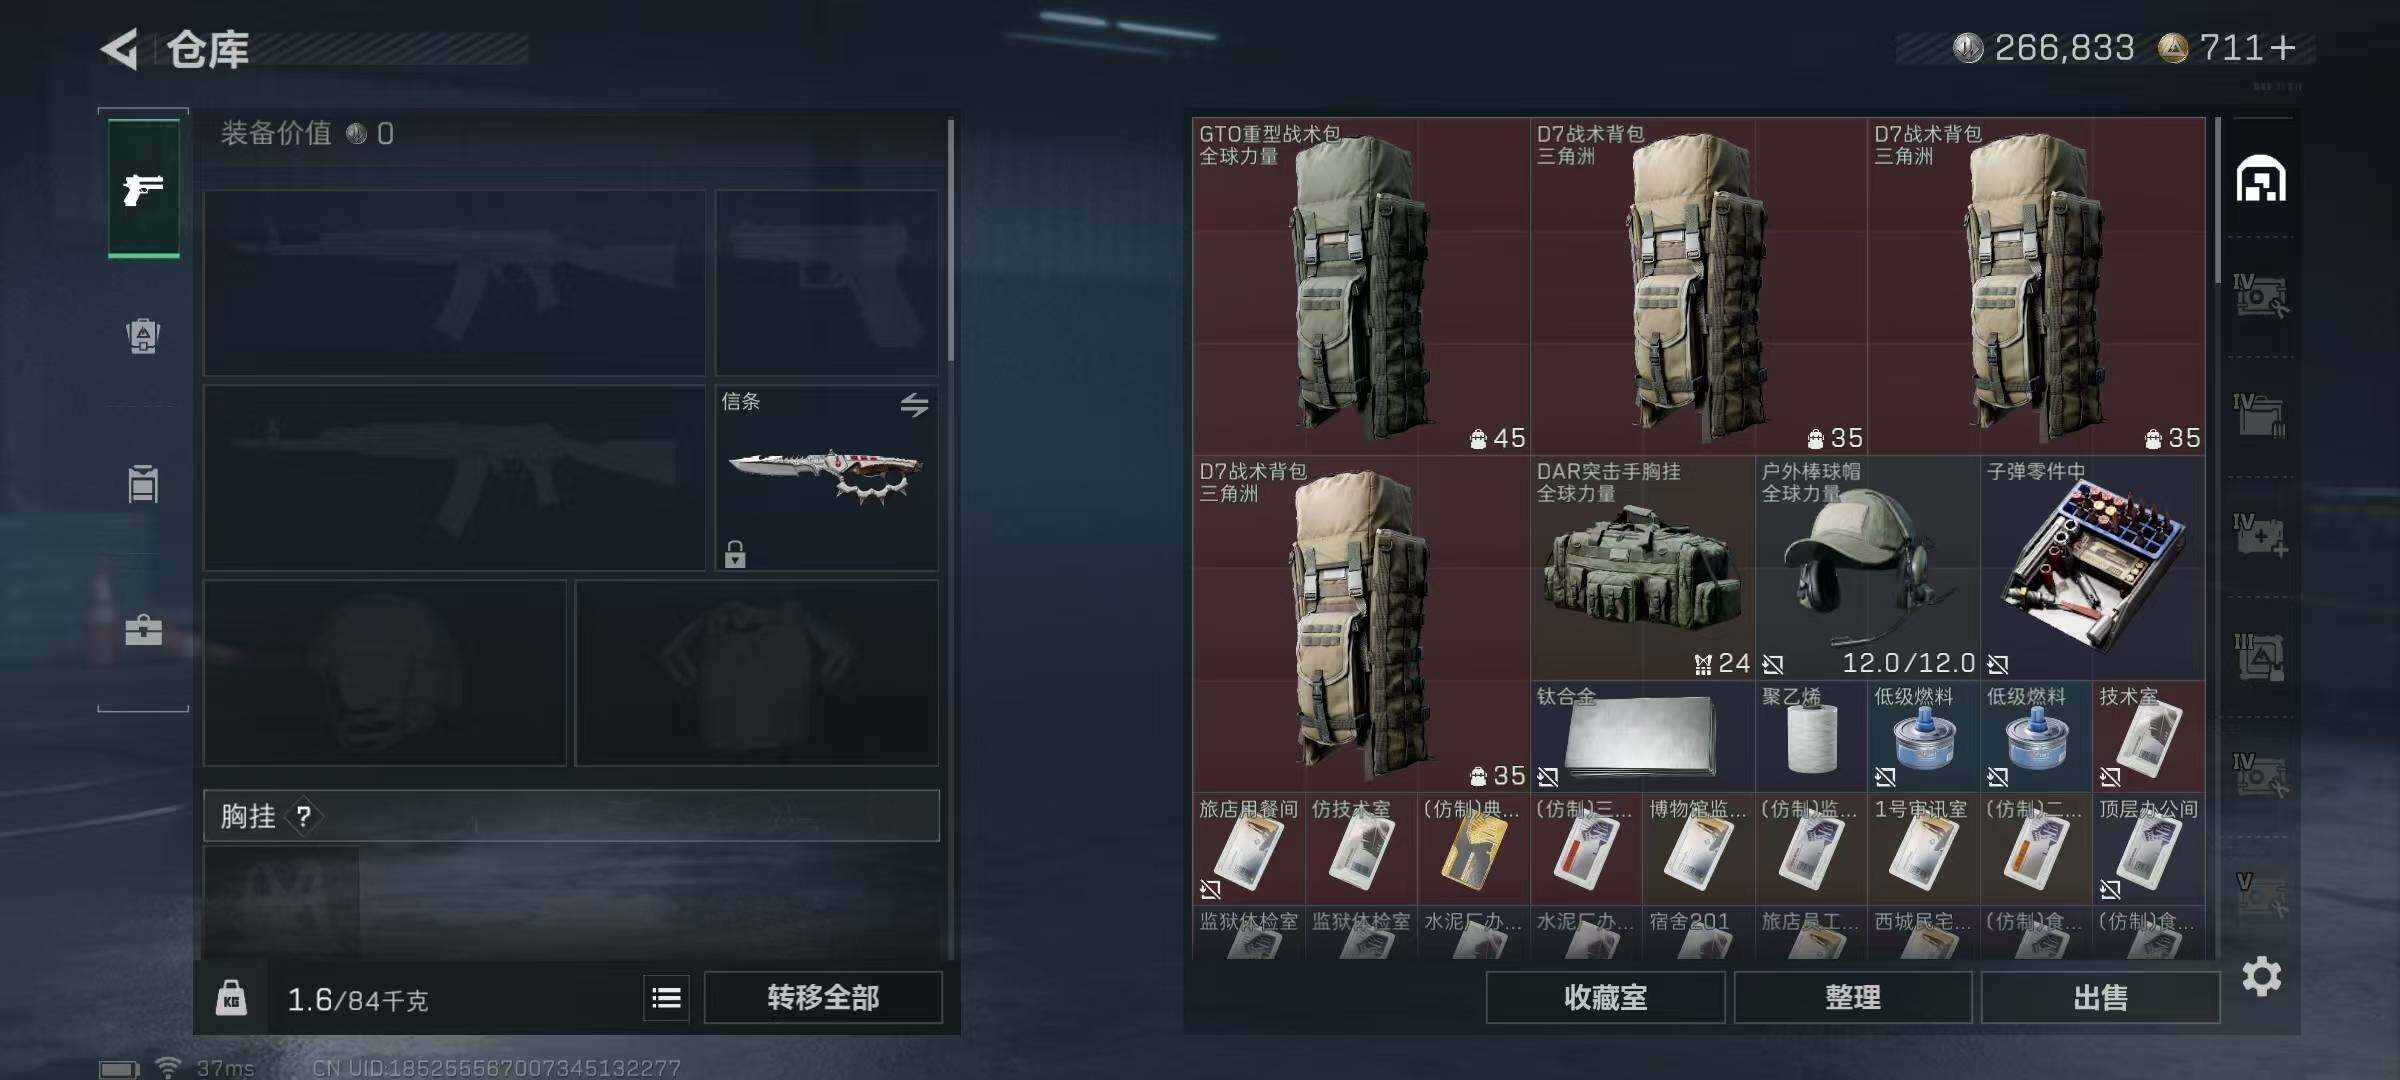Open the level V storage container icon

point(2261,893)
